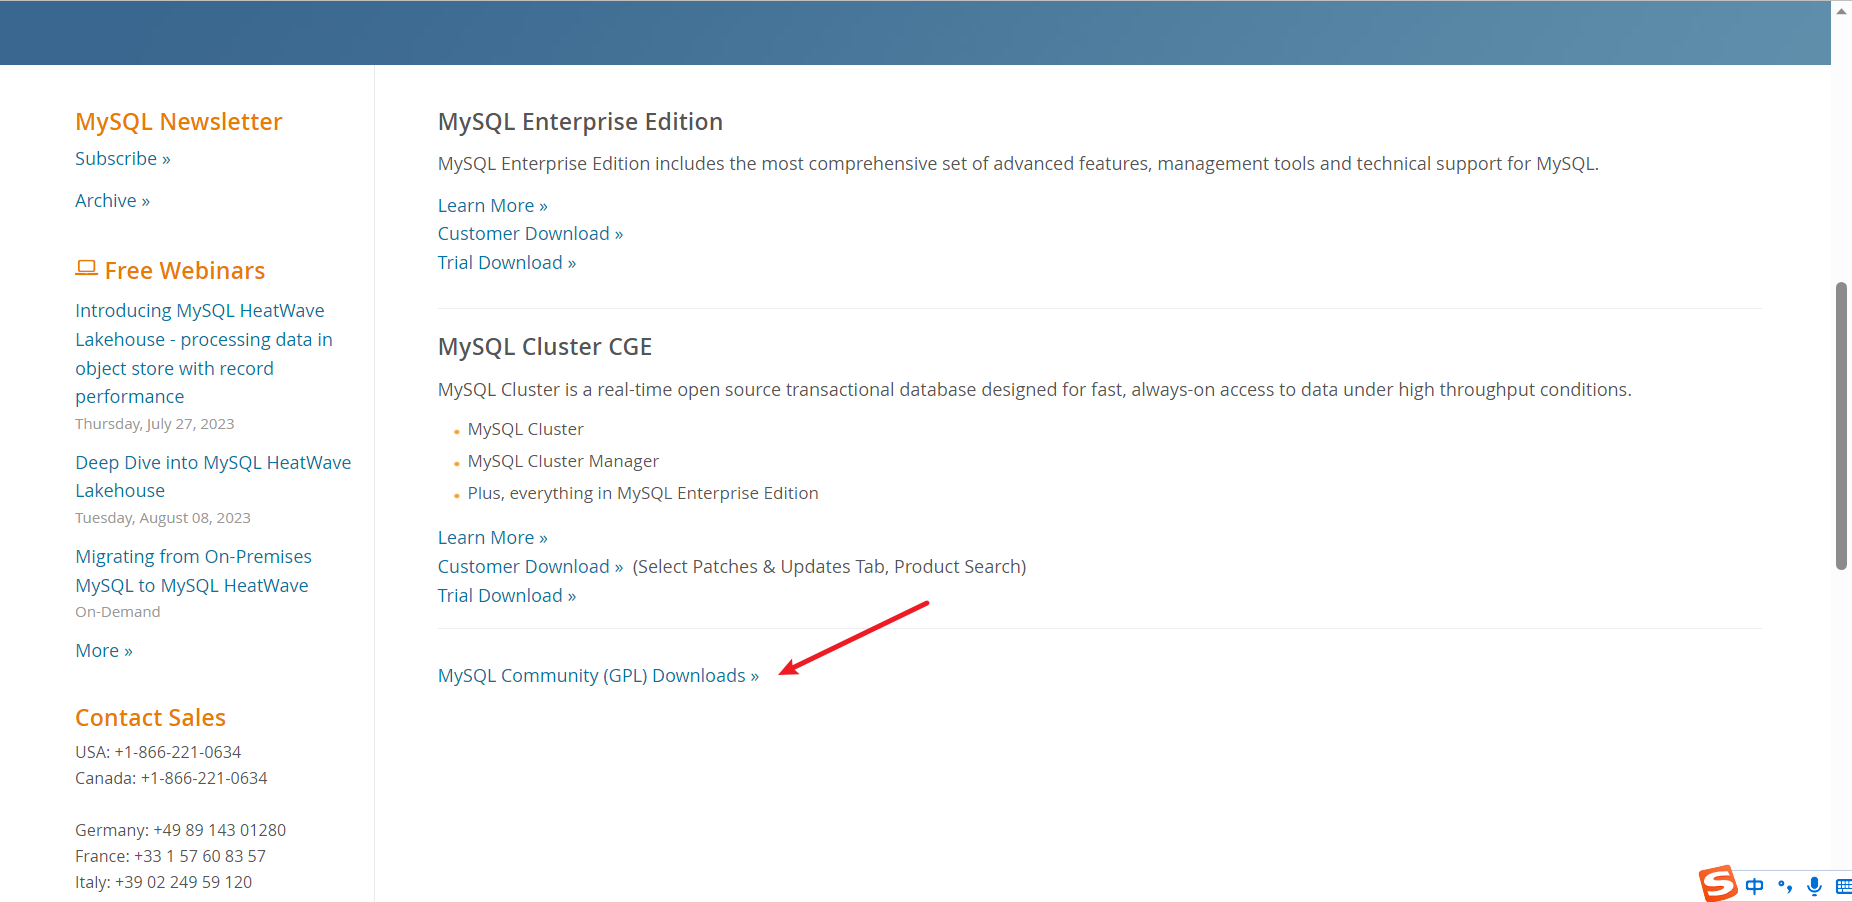Select the MySQL Cluster CGE heading text
This screenshot has width=1852, height=902.
[545, 347]
